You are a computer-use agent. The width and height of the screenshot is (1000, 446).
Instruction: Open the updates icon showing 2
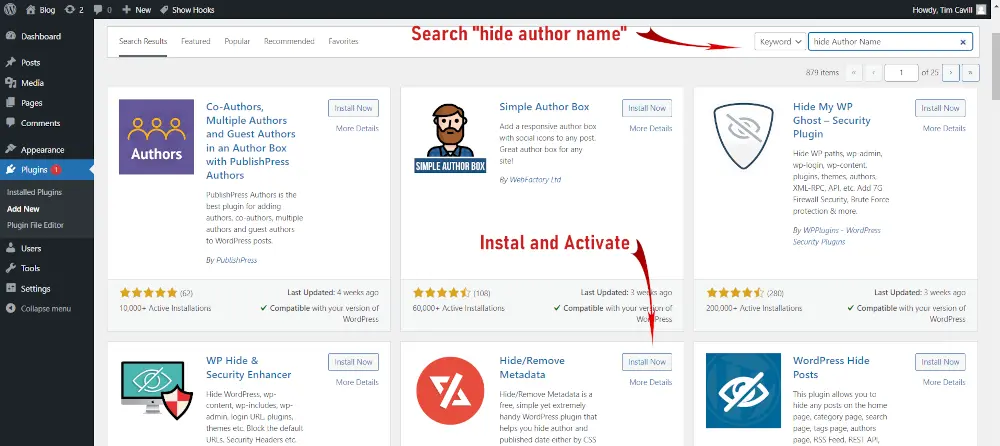point(74,10)
